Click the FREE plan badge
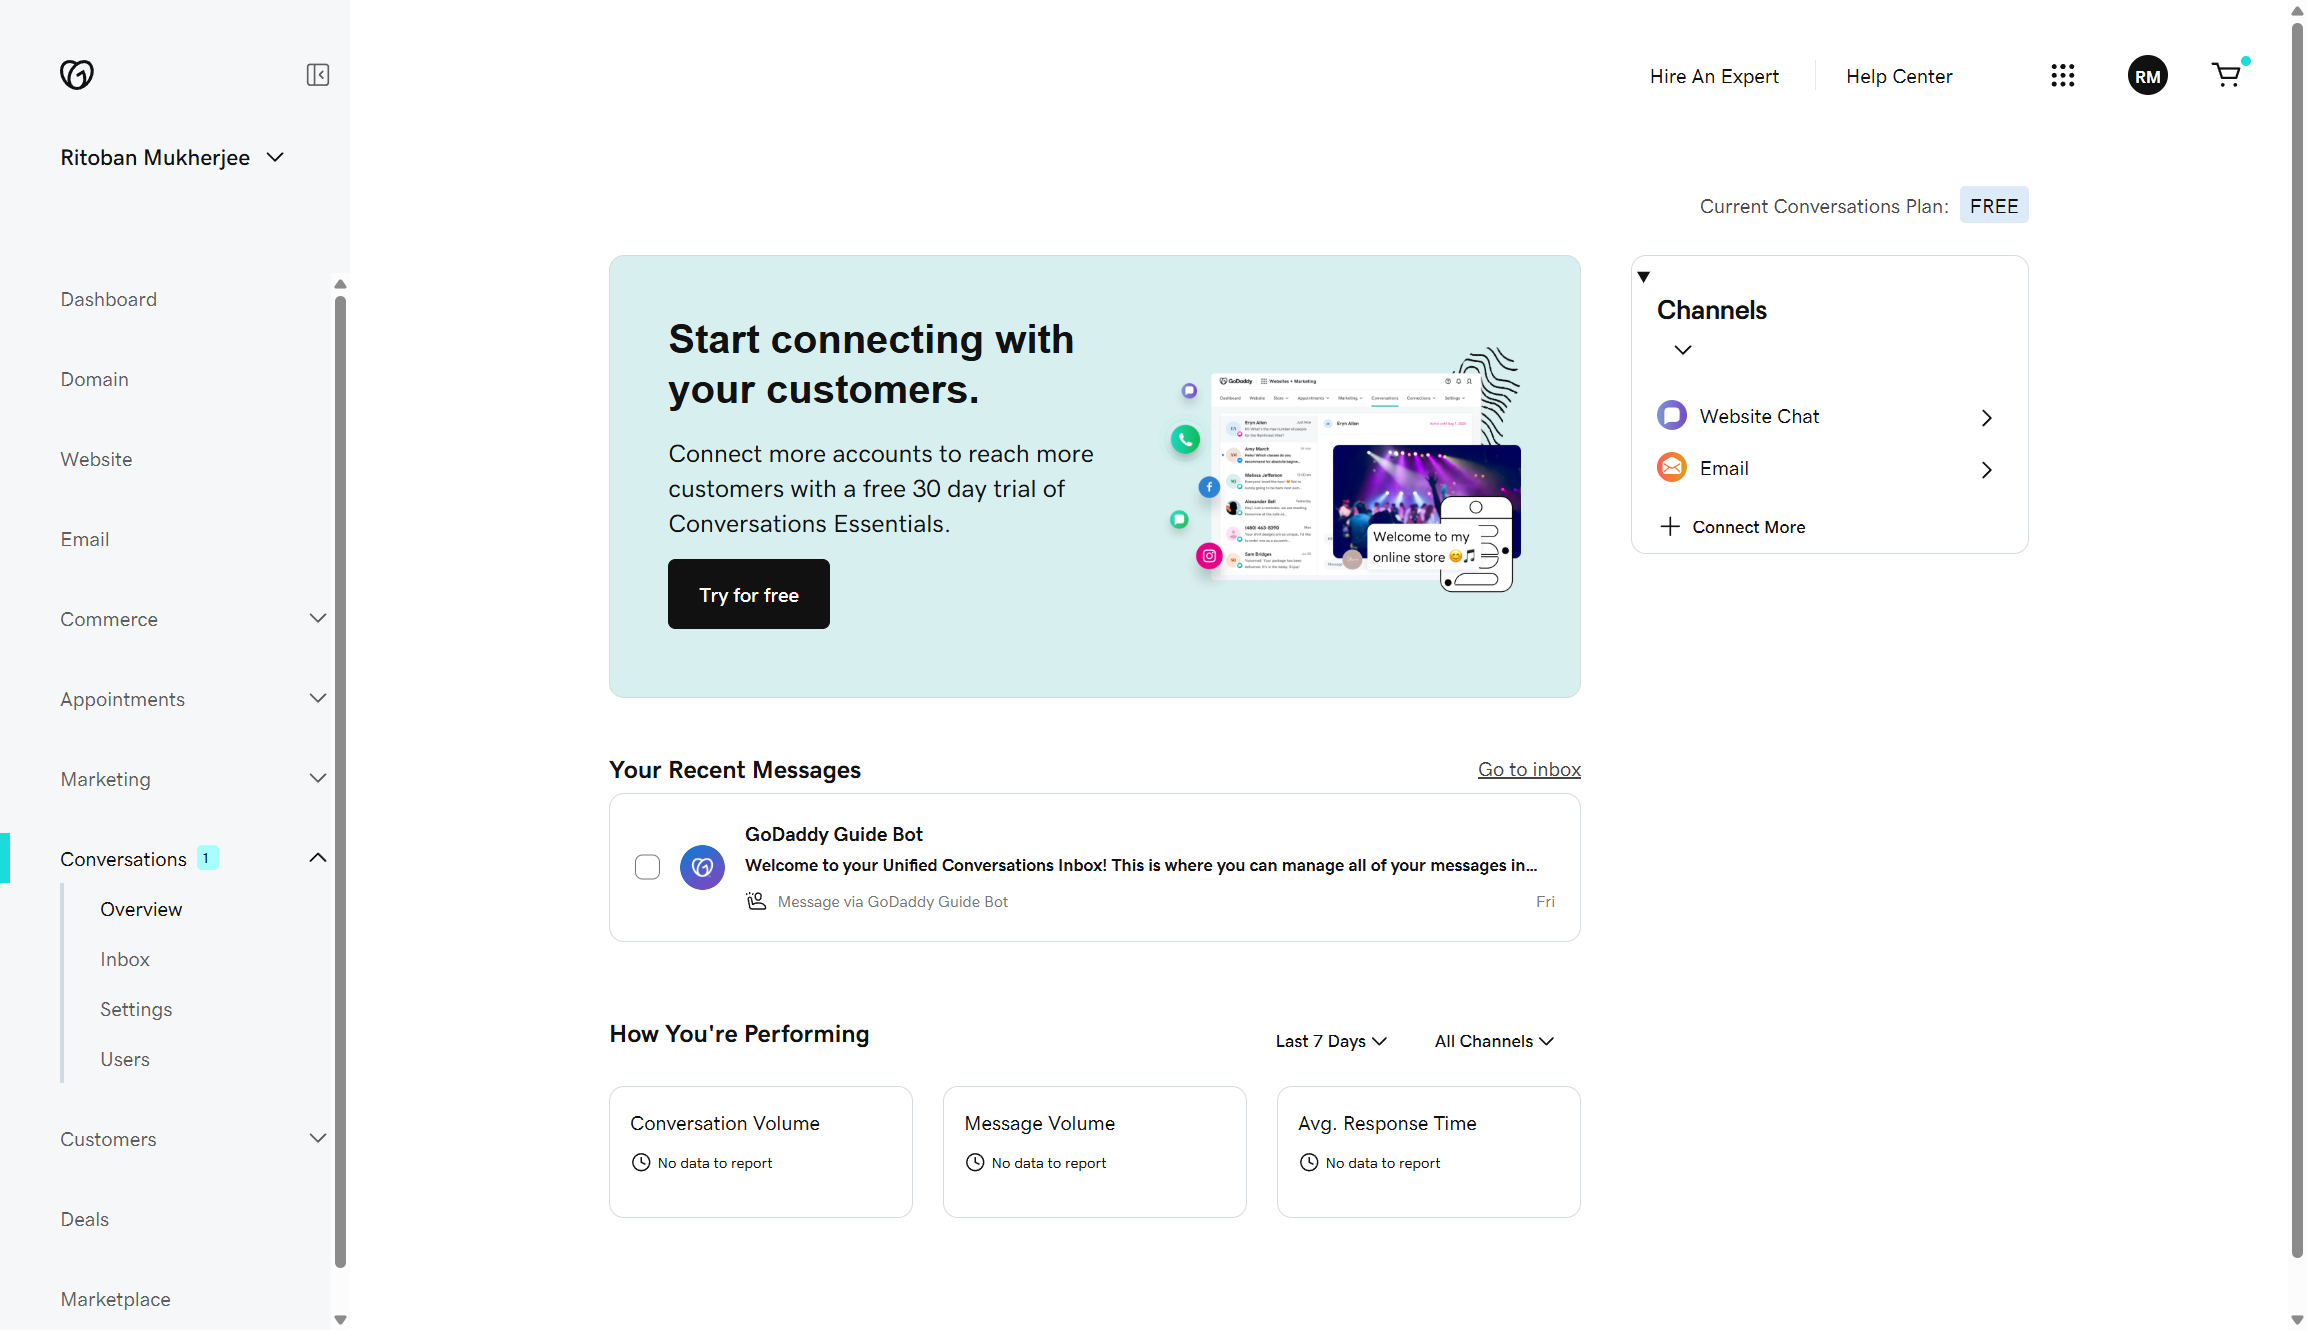Screen dimensions: 2307x1330 pos(1994,205)
